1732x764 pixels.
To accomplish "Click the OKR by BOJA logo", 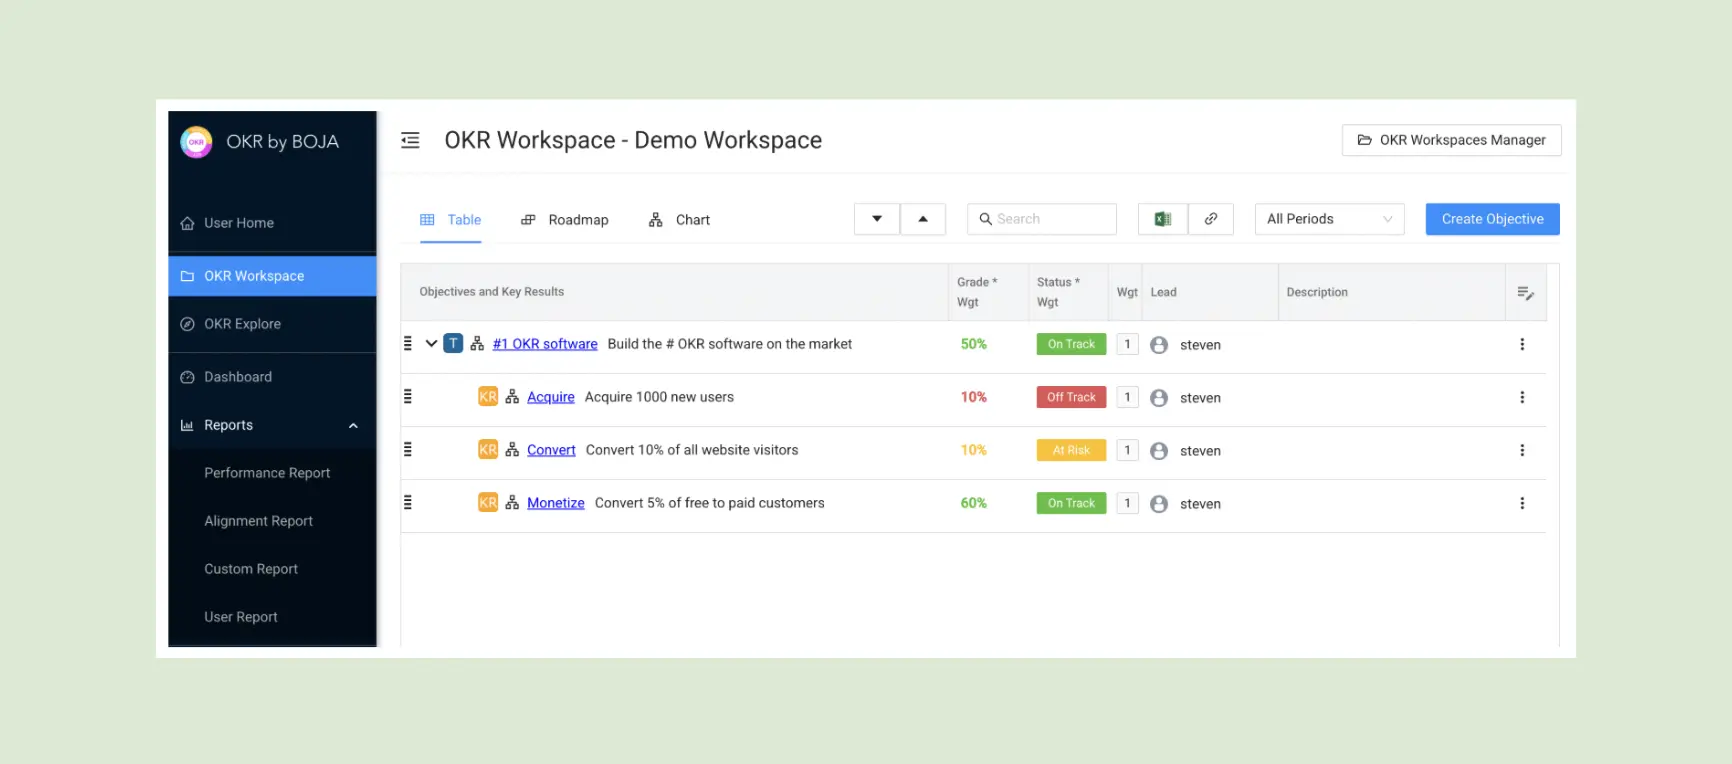I will coord(196,142).
